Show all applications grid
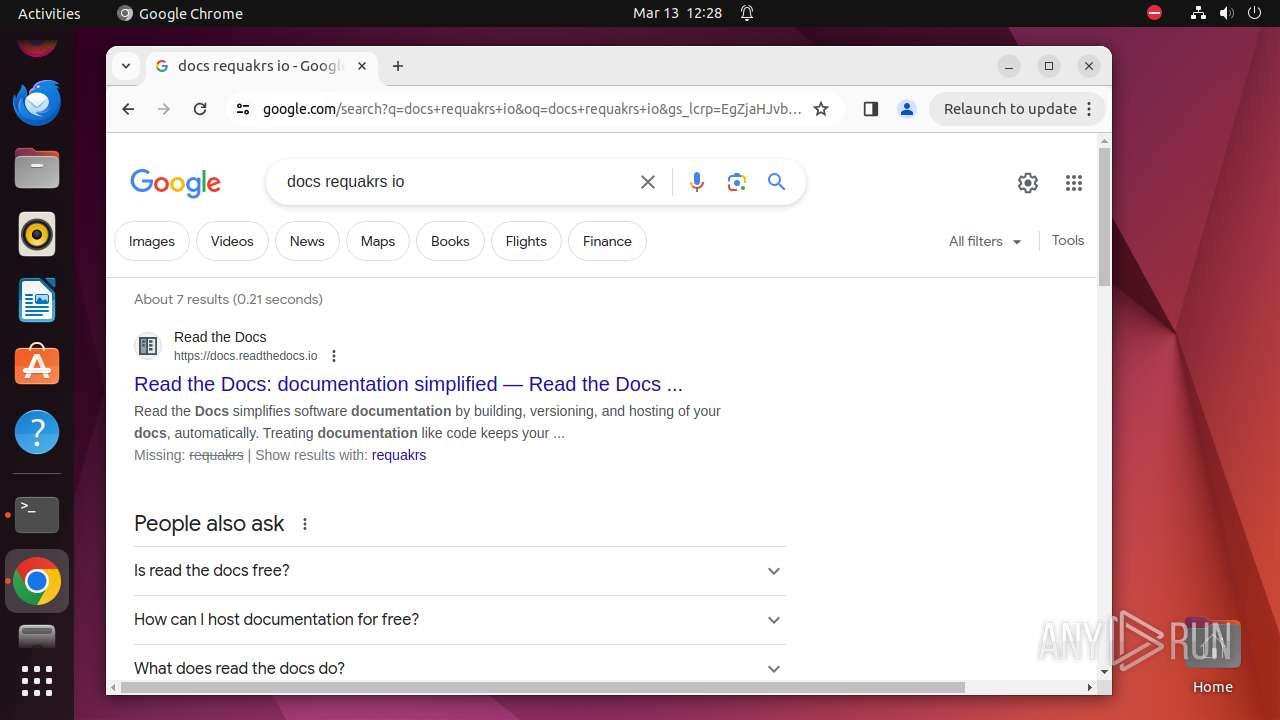1280x720 pixels. point(37,681)
